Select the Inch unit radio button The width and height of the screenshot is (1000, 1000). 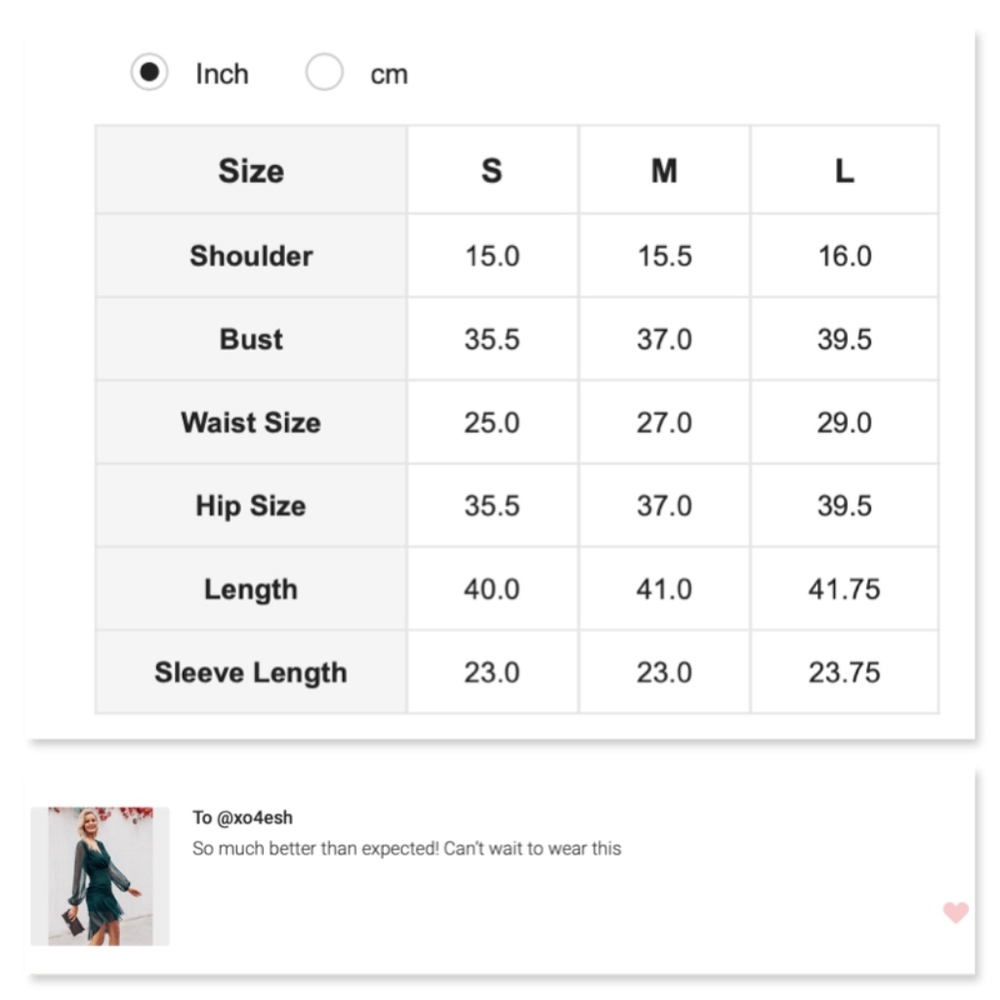point(150,73)
